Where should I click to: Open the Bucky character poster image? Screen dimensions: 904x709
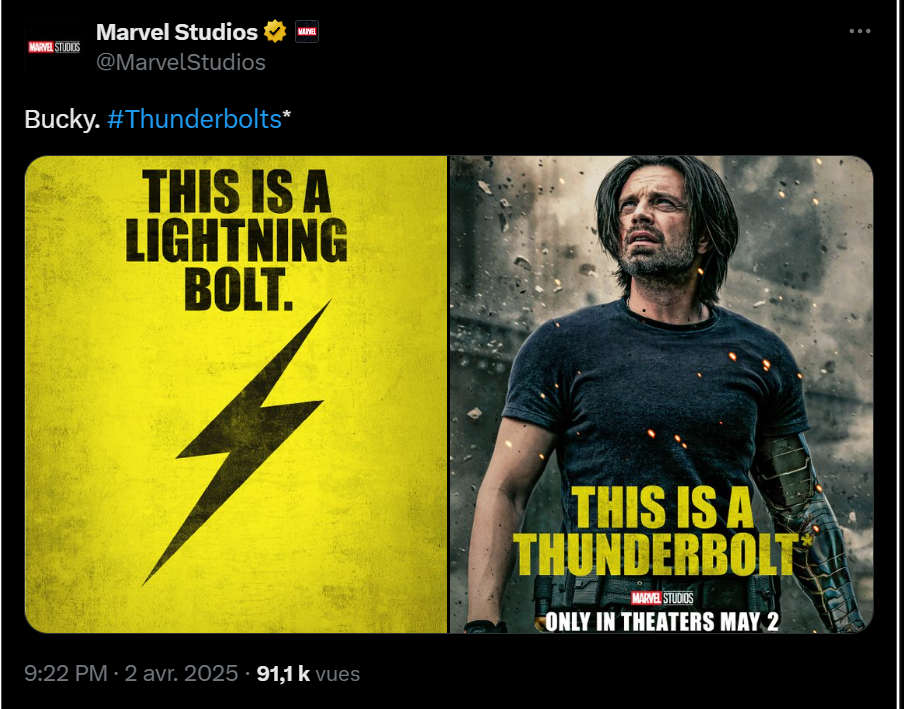(x=661, y=394)
